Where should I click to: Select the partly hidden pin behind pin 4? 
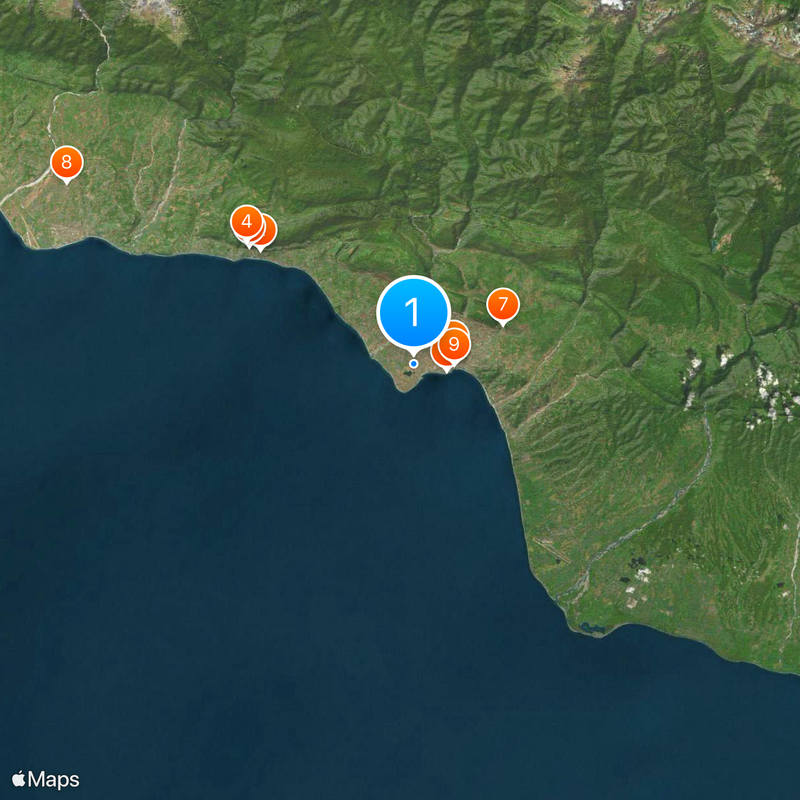pos(269,232)
